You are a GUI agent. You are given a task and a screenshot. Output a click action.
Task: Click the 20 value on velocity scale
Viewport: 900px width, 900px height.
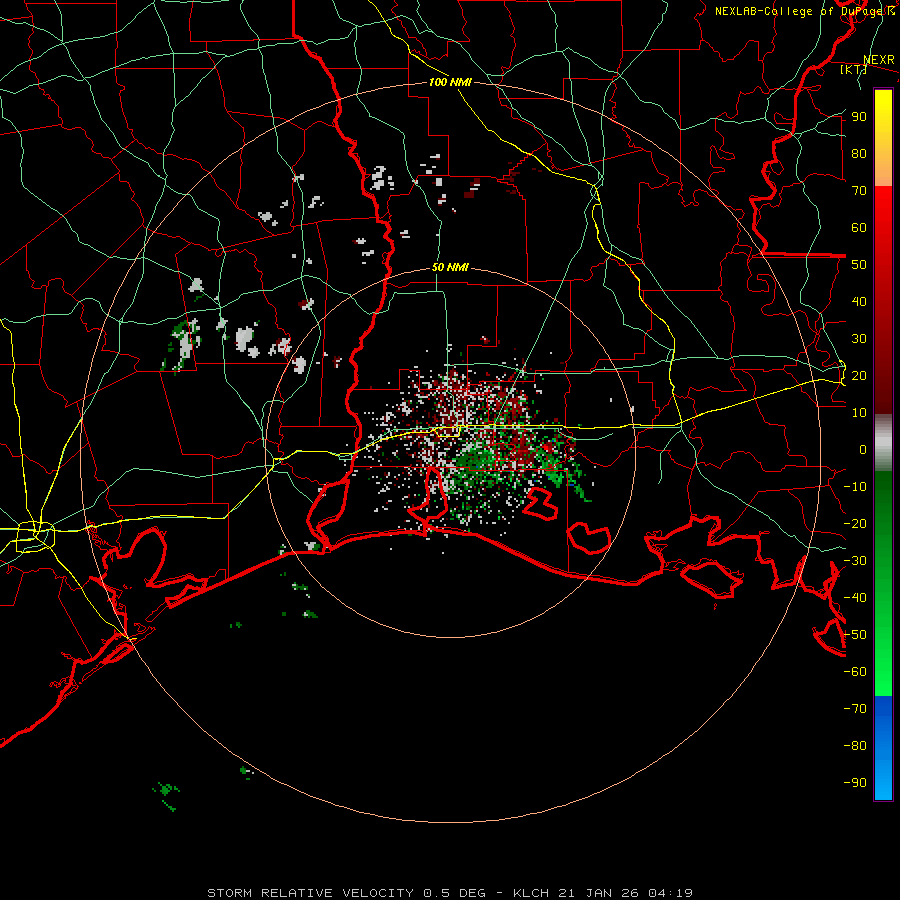[859, 376]
